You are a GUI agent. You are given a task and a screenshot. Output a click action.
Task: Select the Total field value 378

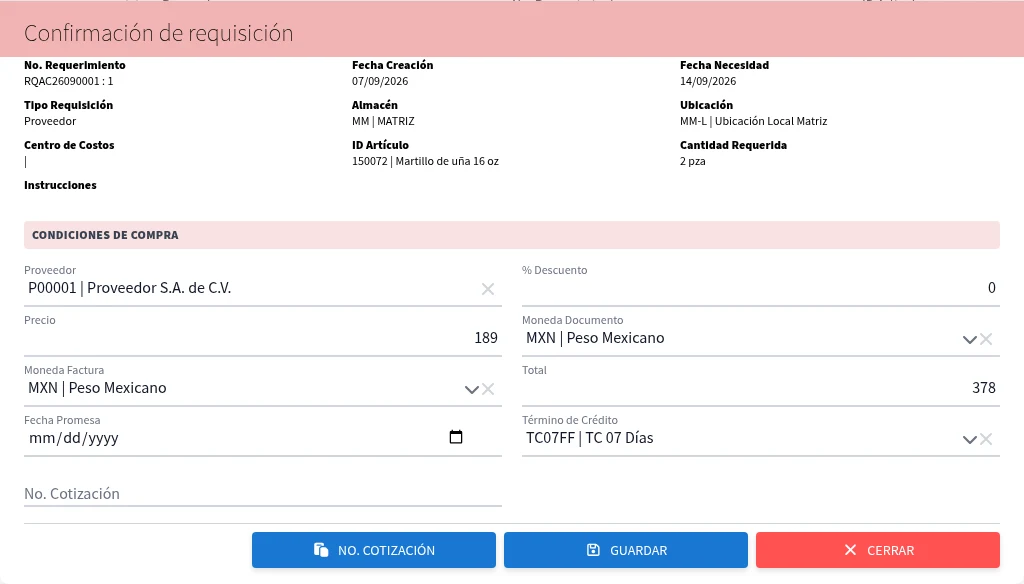click(x=984, y=388)
